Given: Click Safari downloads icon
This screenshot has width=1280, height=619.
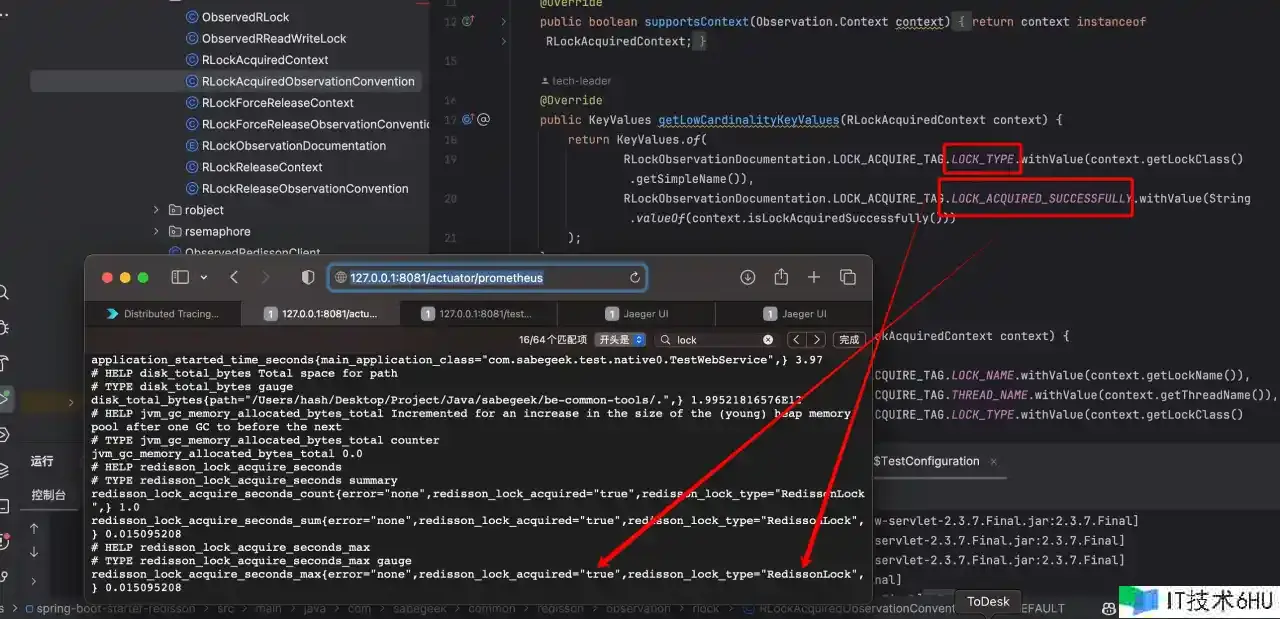Looking at the screenshot, I should (x=747, y=277).
